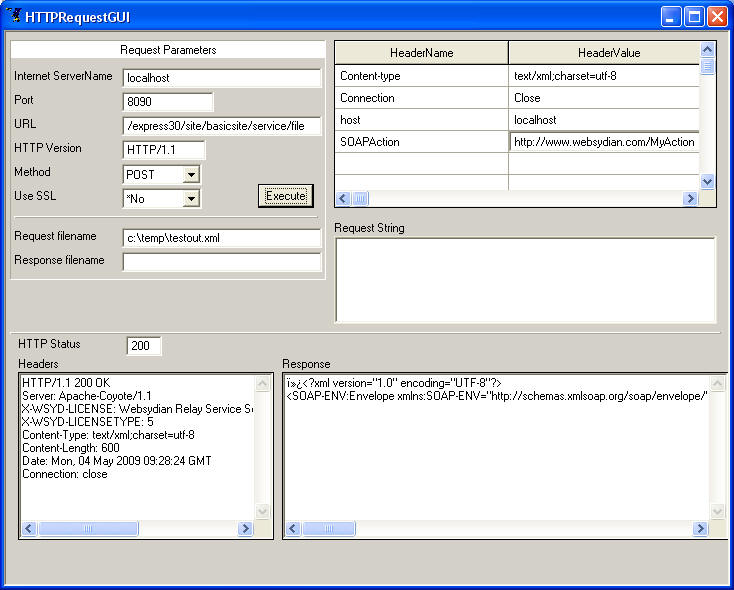
Task: Click the Internet ServerName field
Action: (x=222, y=78)
